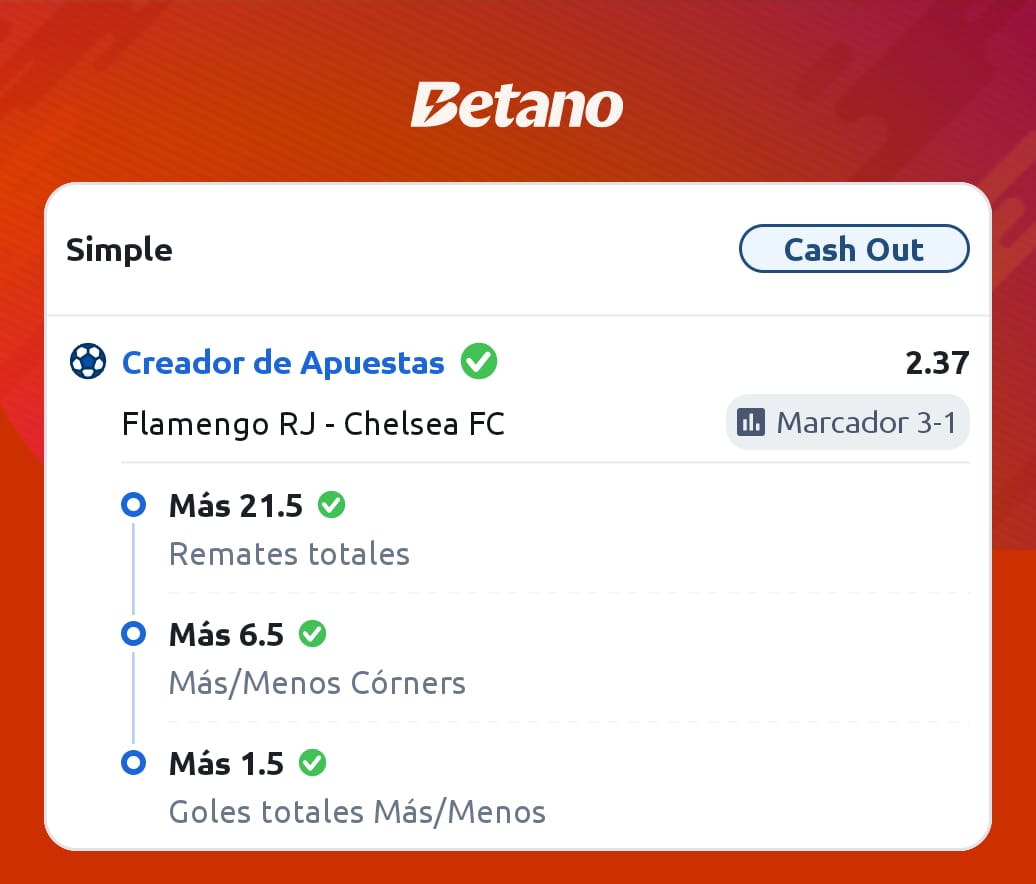Click green check next to Más 1.5
Image resolution: width=1036 pixels, height=884 pixels.
pyautogui.click(x=313, y=763)
